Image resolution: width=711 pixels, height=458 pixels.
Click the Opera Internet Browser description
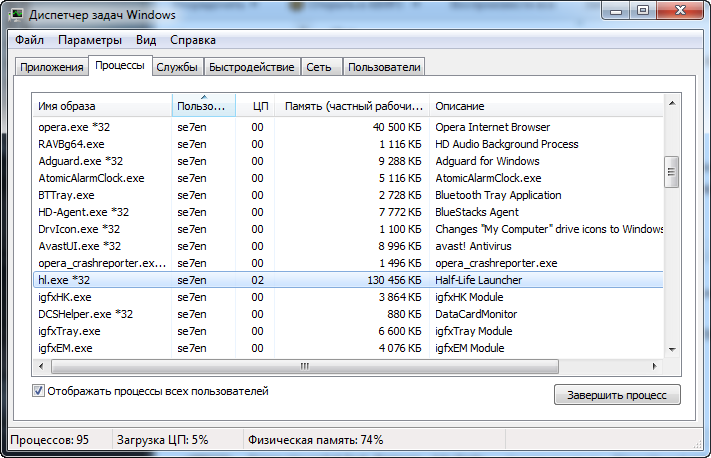click(492, 127)
